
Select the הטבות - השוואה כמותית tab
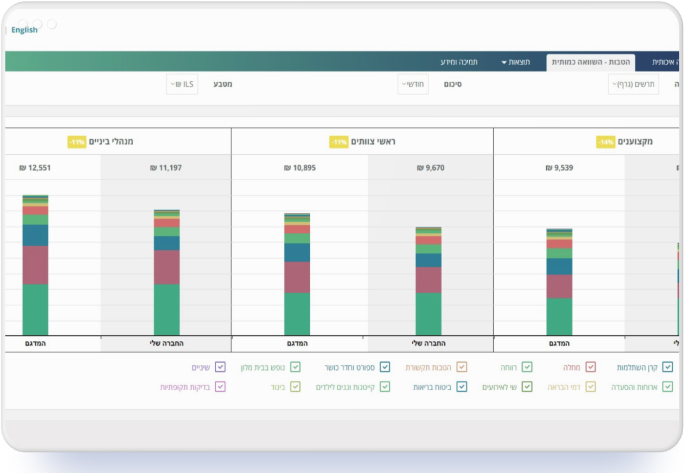click(589, 62)
